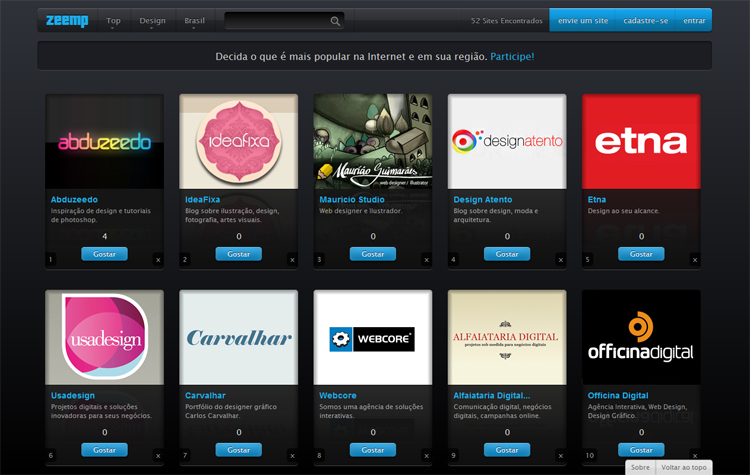Click the Abduzeedo title link
The image size is (750, 475).
click(74, 199)
